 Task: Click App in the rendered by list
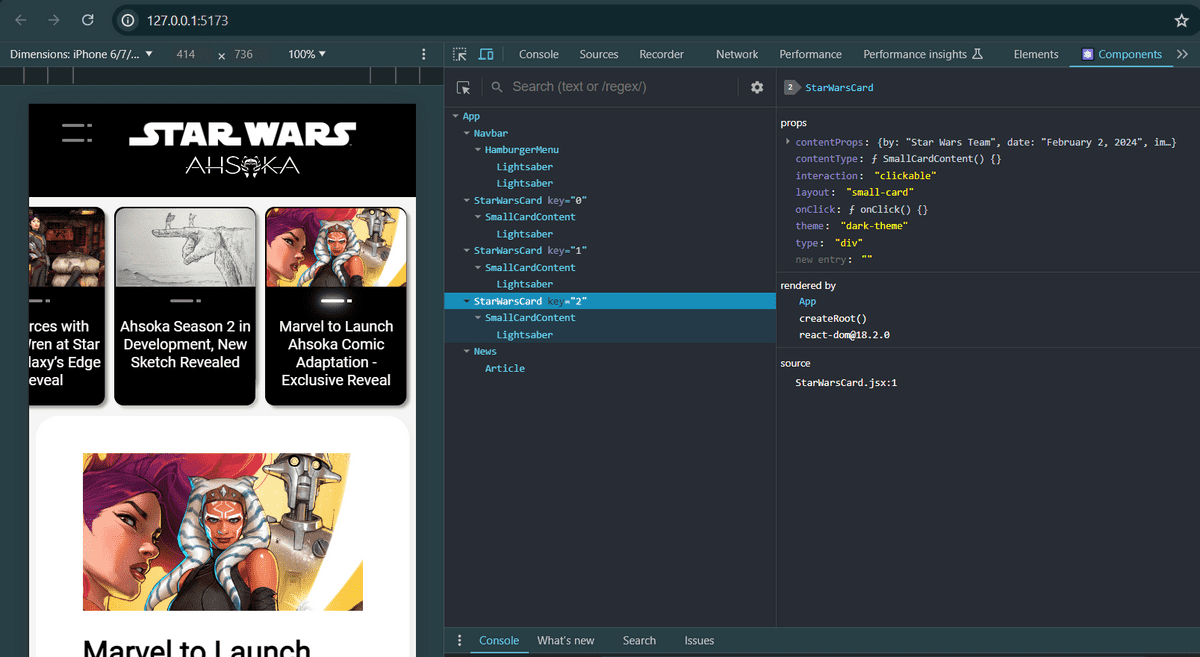(808, 301)
